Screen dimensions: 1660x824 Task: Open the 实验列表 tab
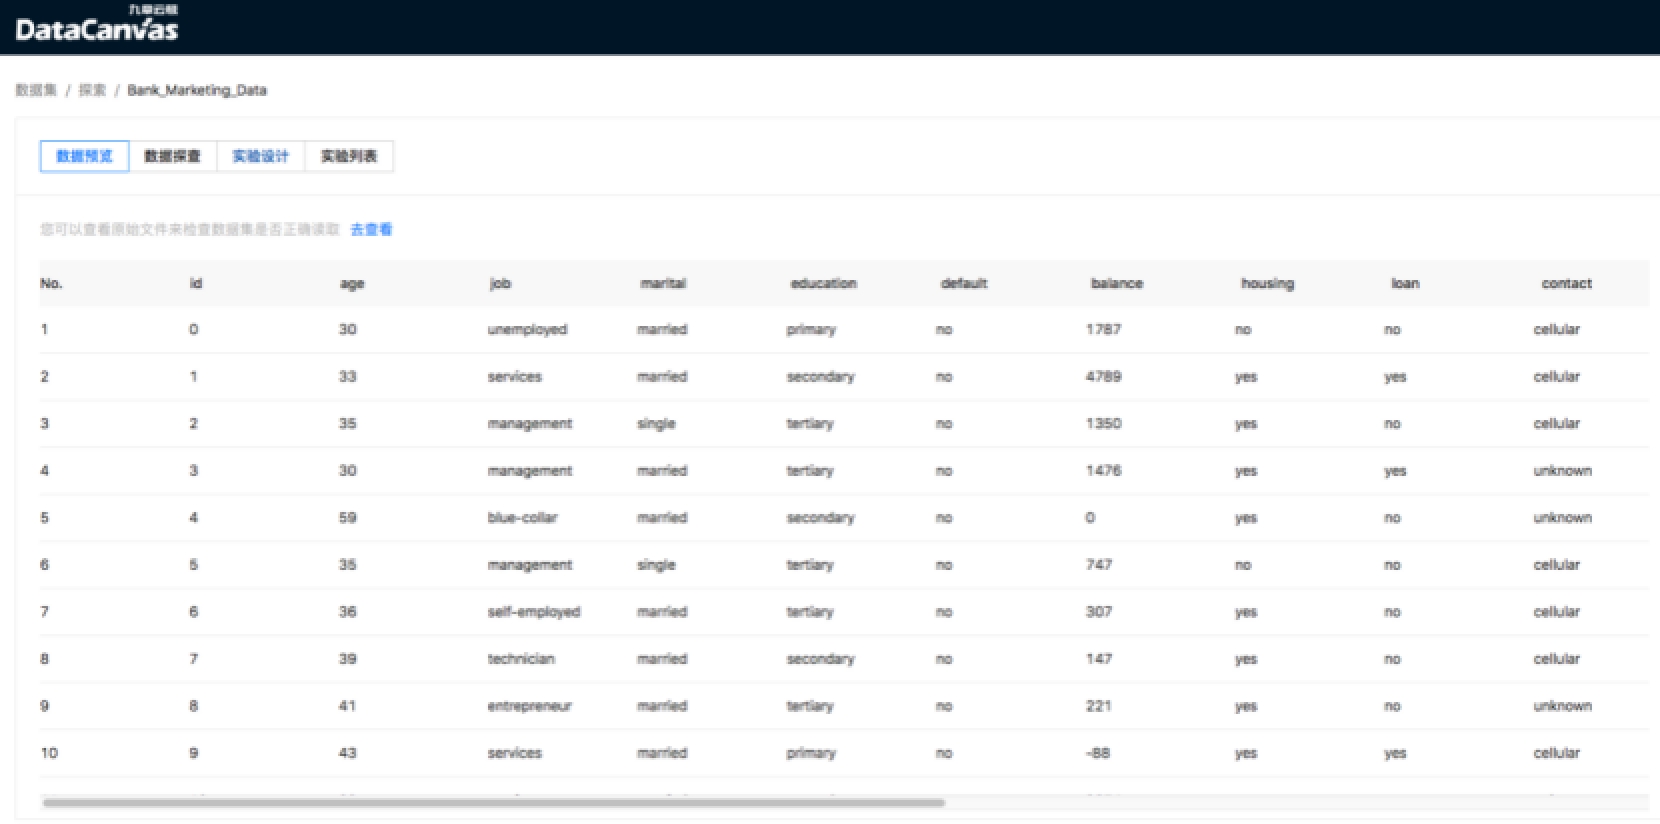tap(348, 156)
